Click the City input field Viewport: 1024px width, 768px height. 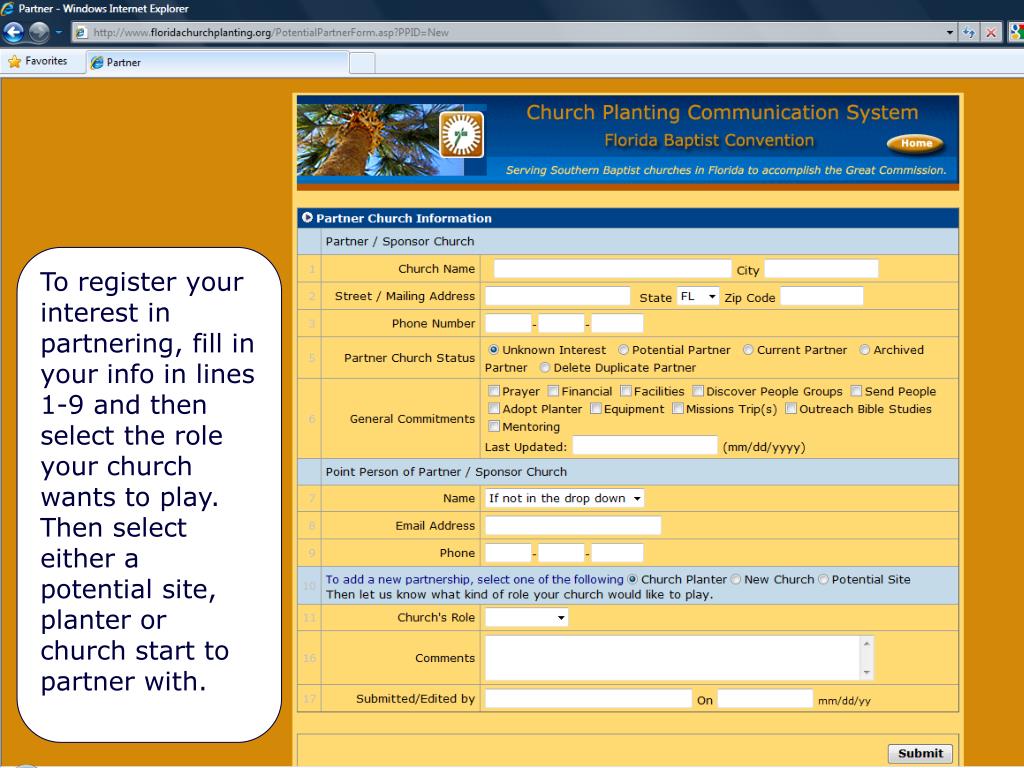click(x=821, y=268)
